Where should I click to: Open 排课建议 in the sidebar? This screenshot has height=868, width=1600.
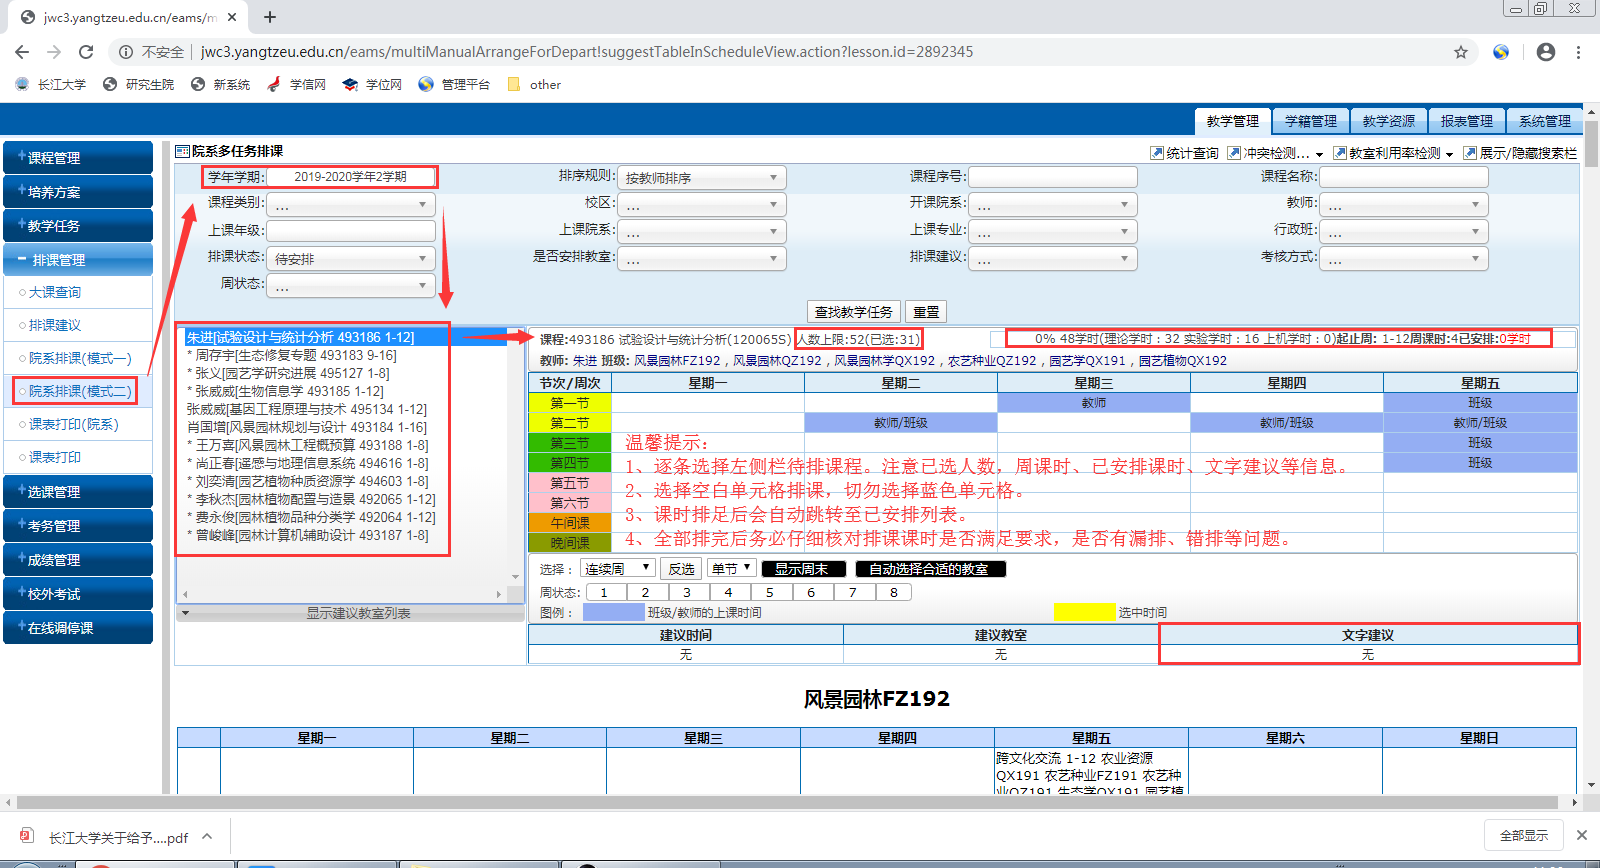(55, 325)
